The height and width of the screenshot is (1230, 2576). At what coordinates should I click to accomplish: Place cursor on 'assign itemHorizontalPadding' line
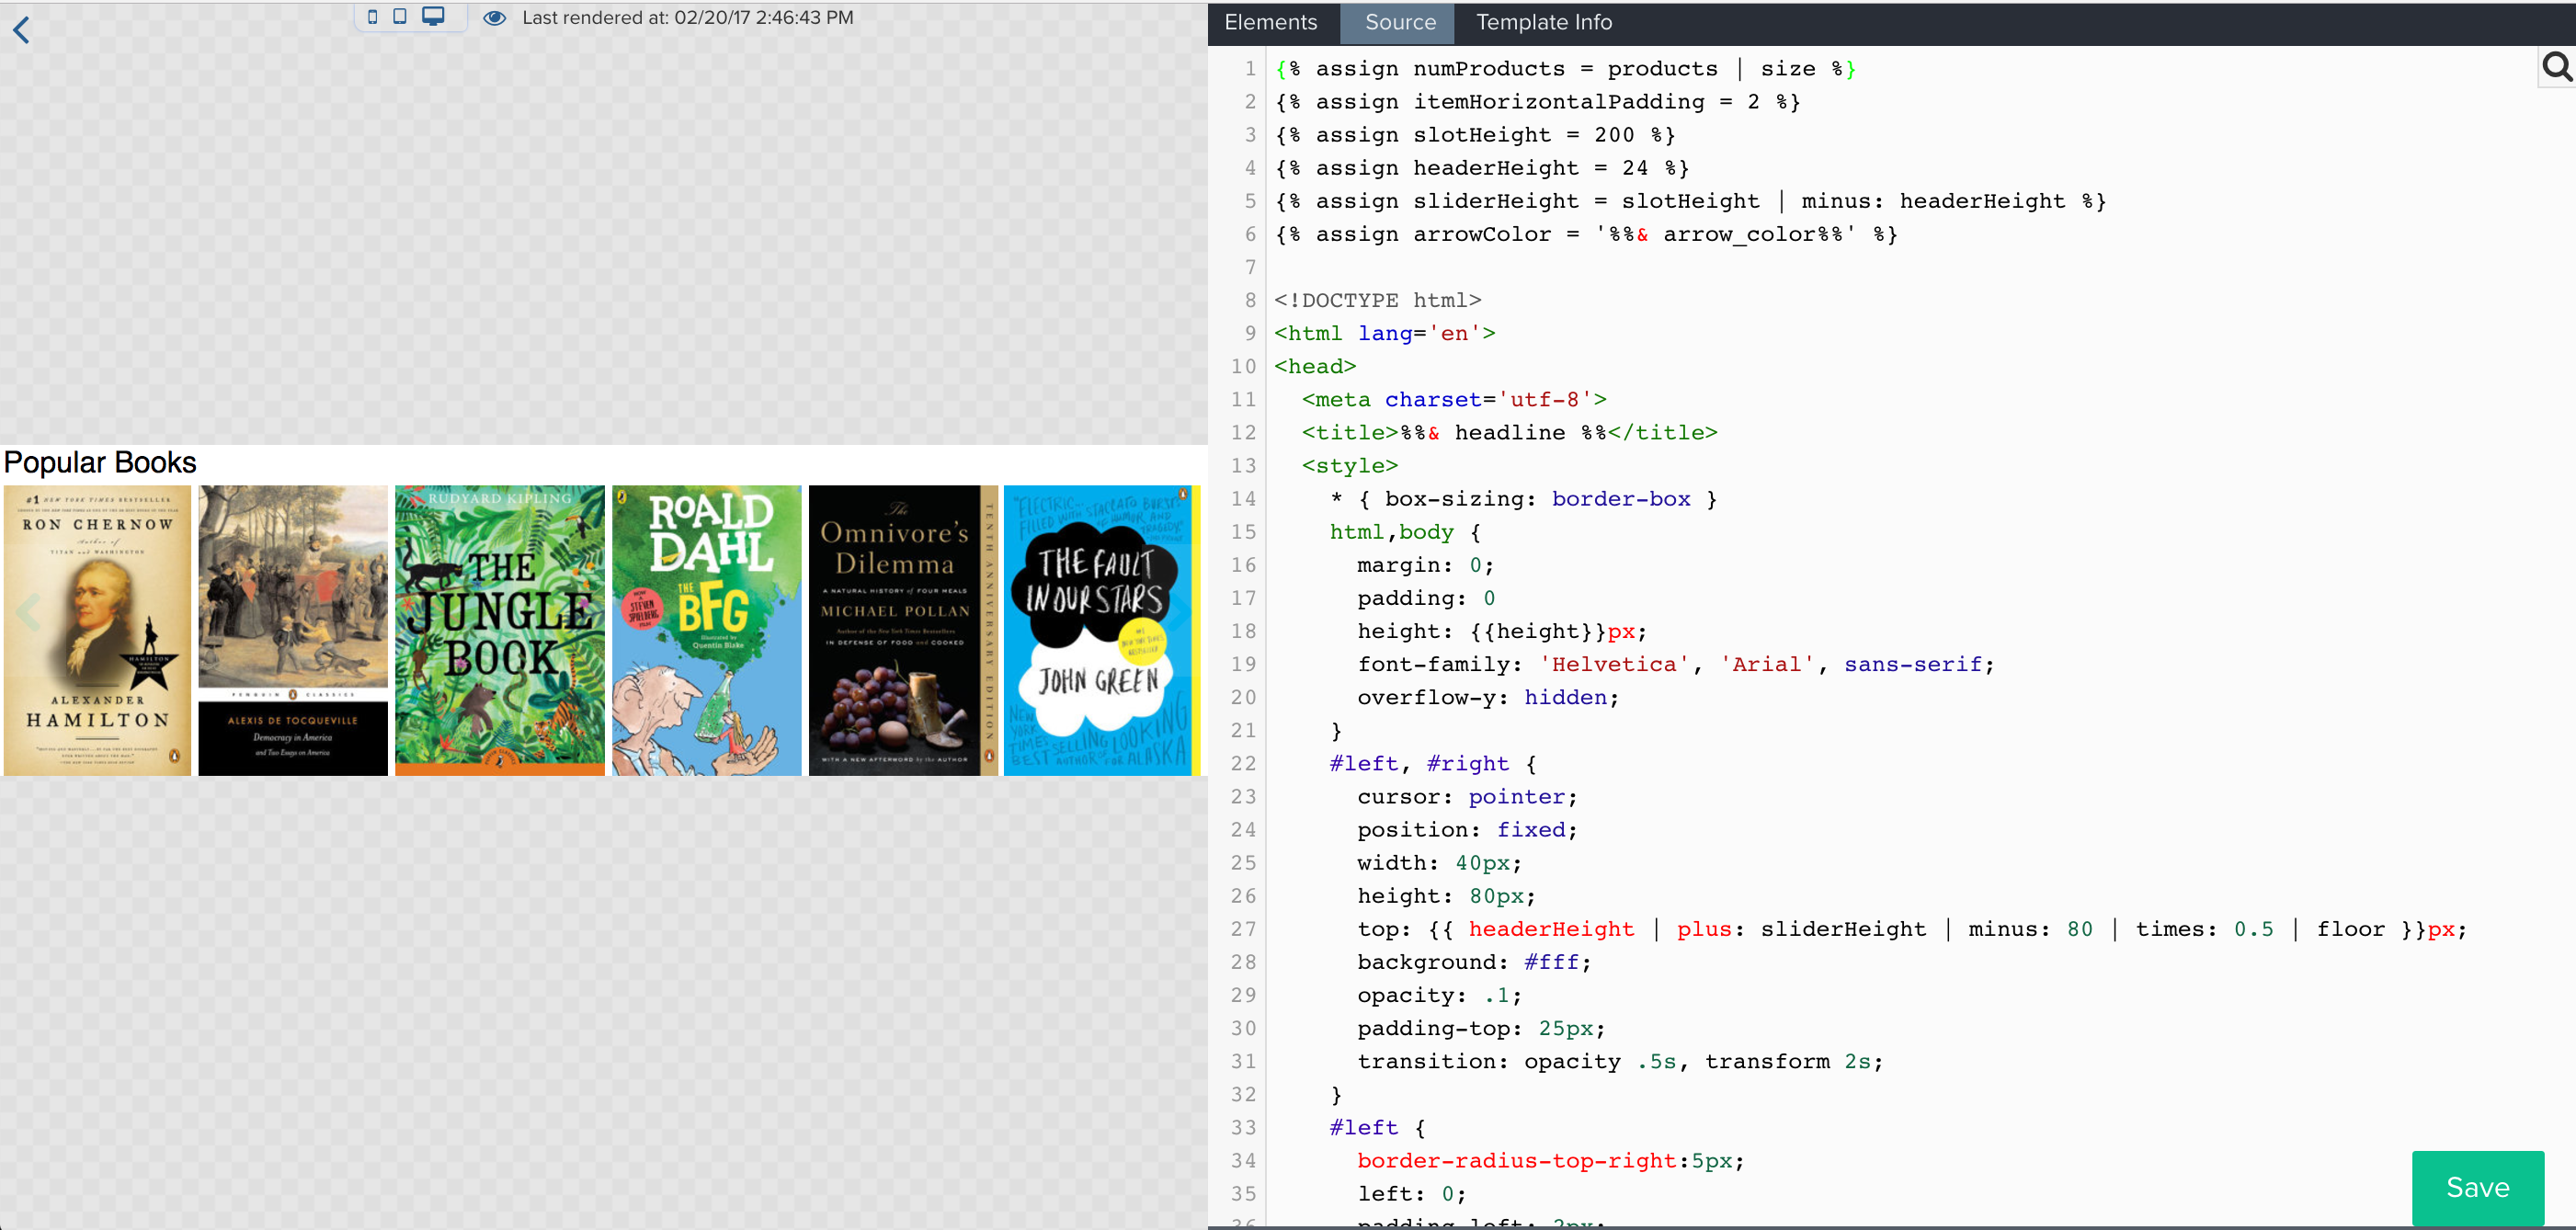pyautogui.click(x=1537, y=102)
